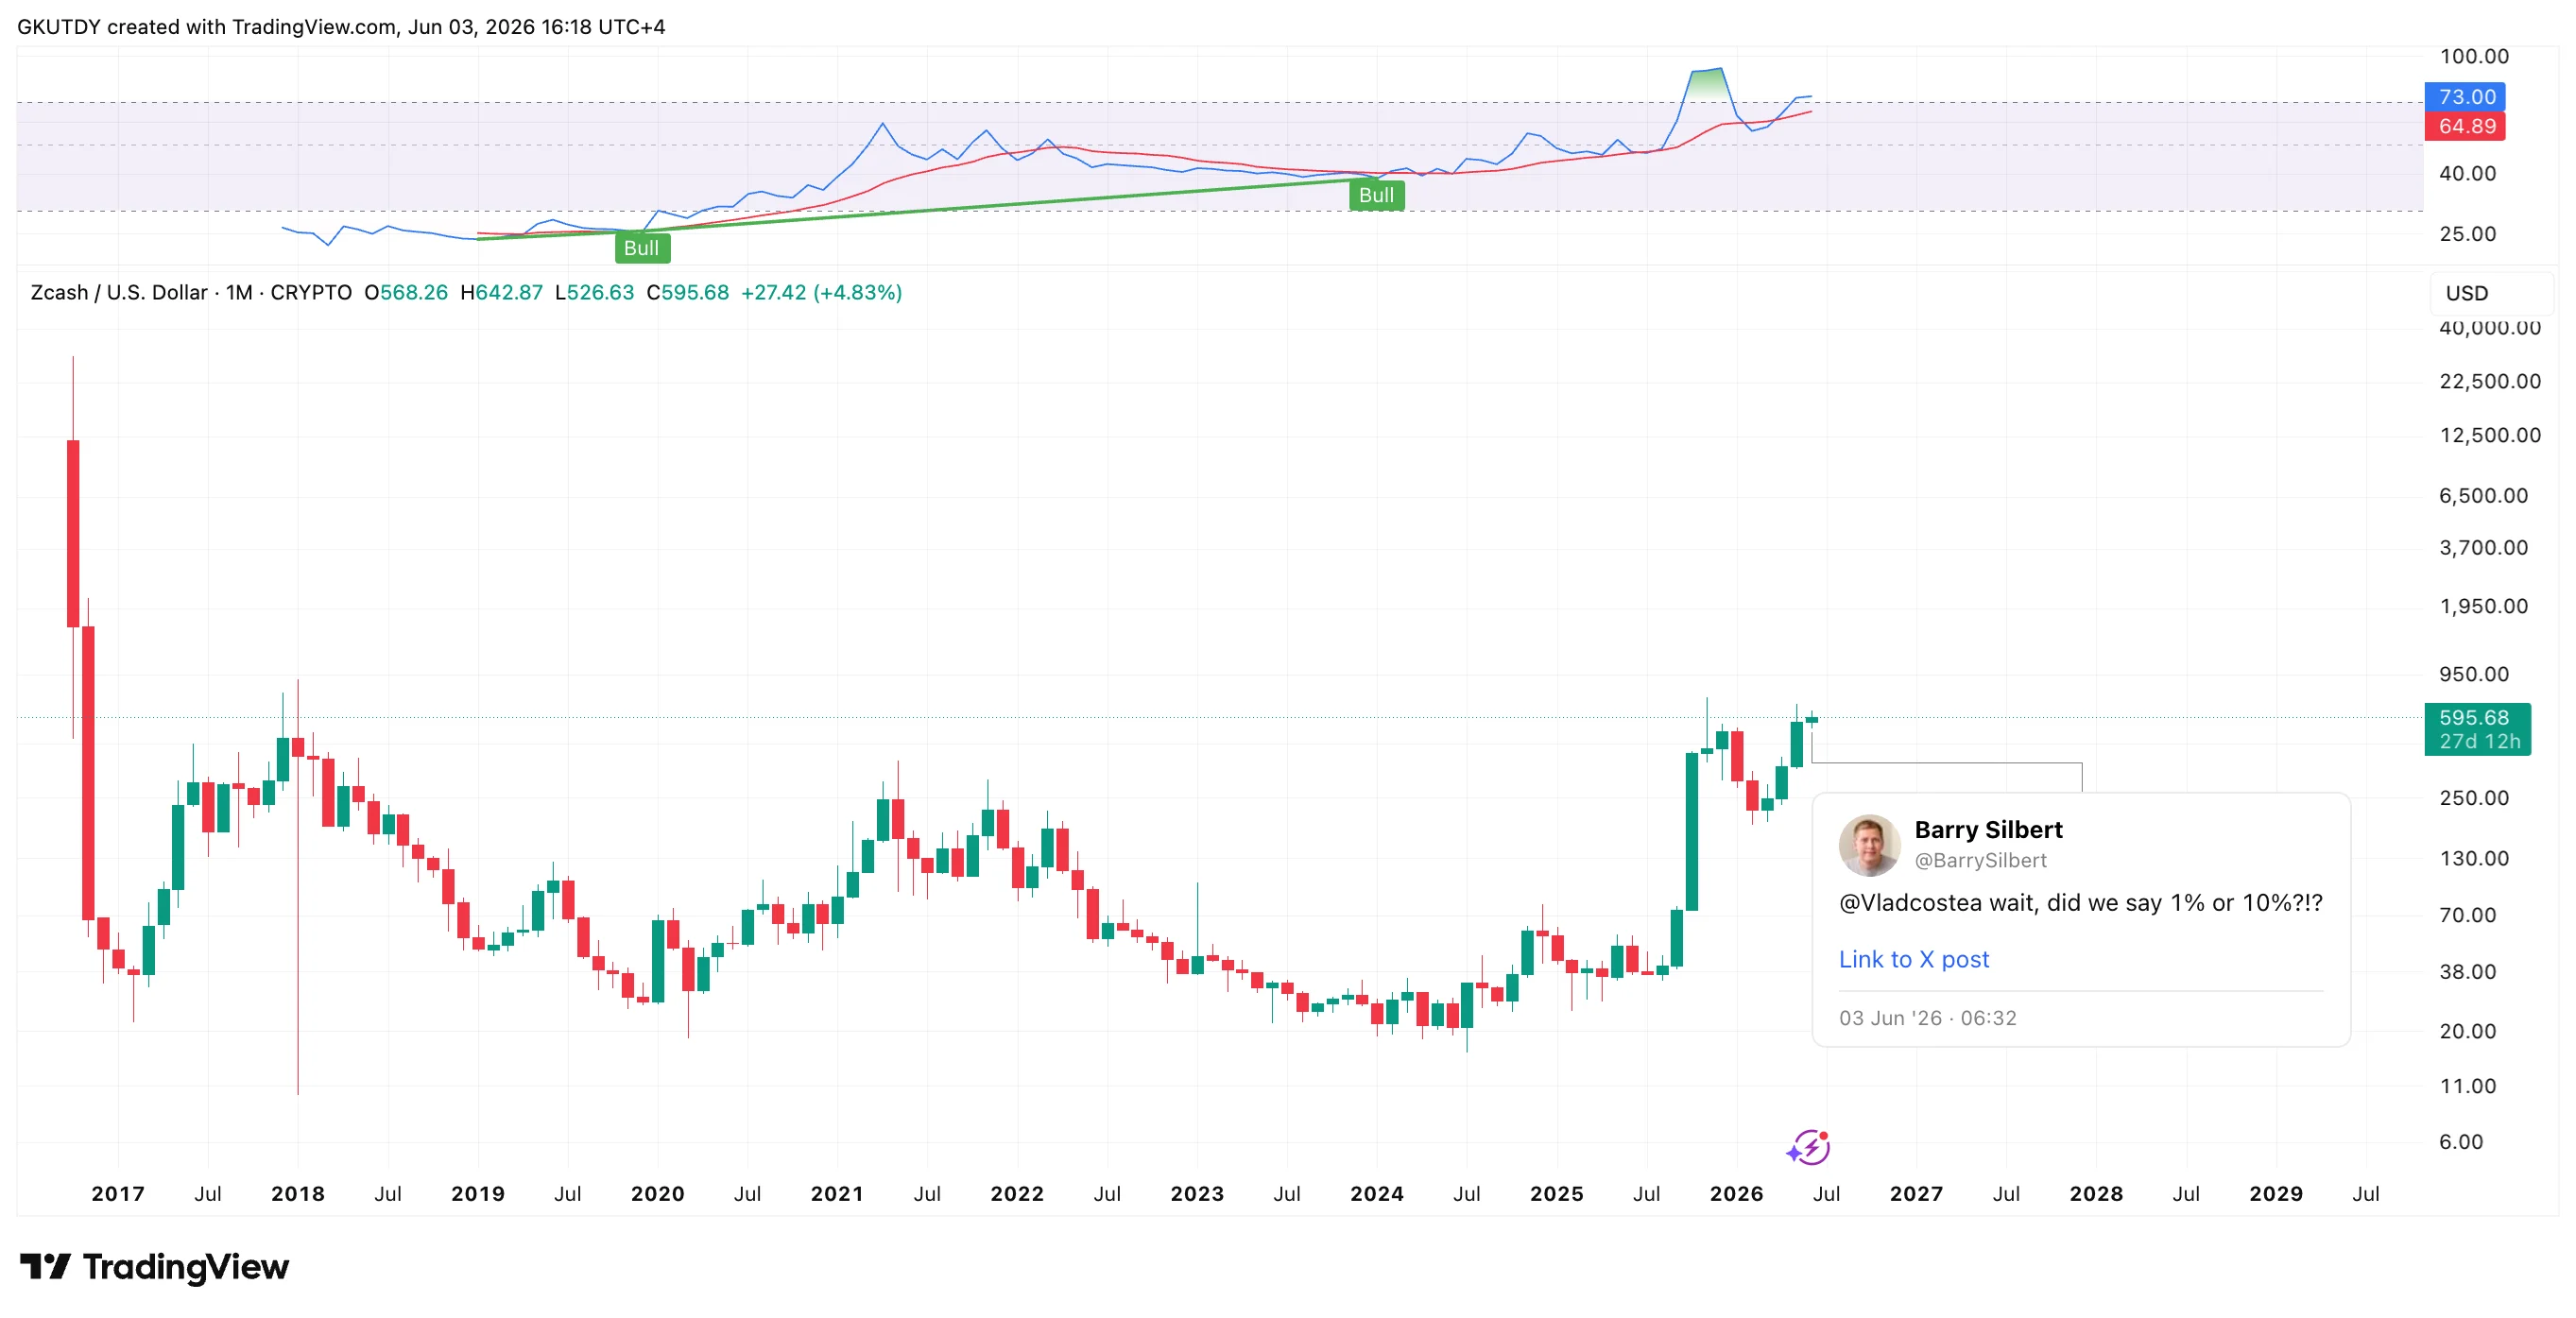Click the green 595.68 current price label

(2477, 729)
